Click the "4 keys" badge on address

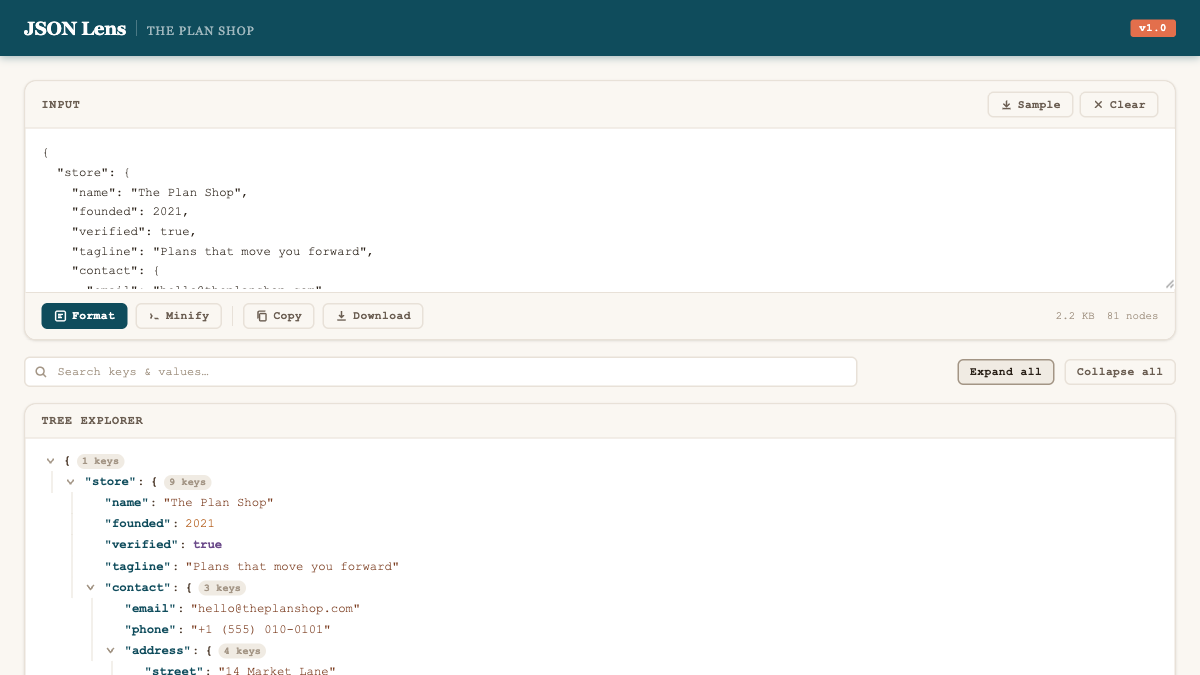click(x=242, y=651)
